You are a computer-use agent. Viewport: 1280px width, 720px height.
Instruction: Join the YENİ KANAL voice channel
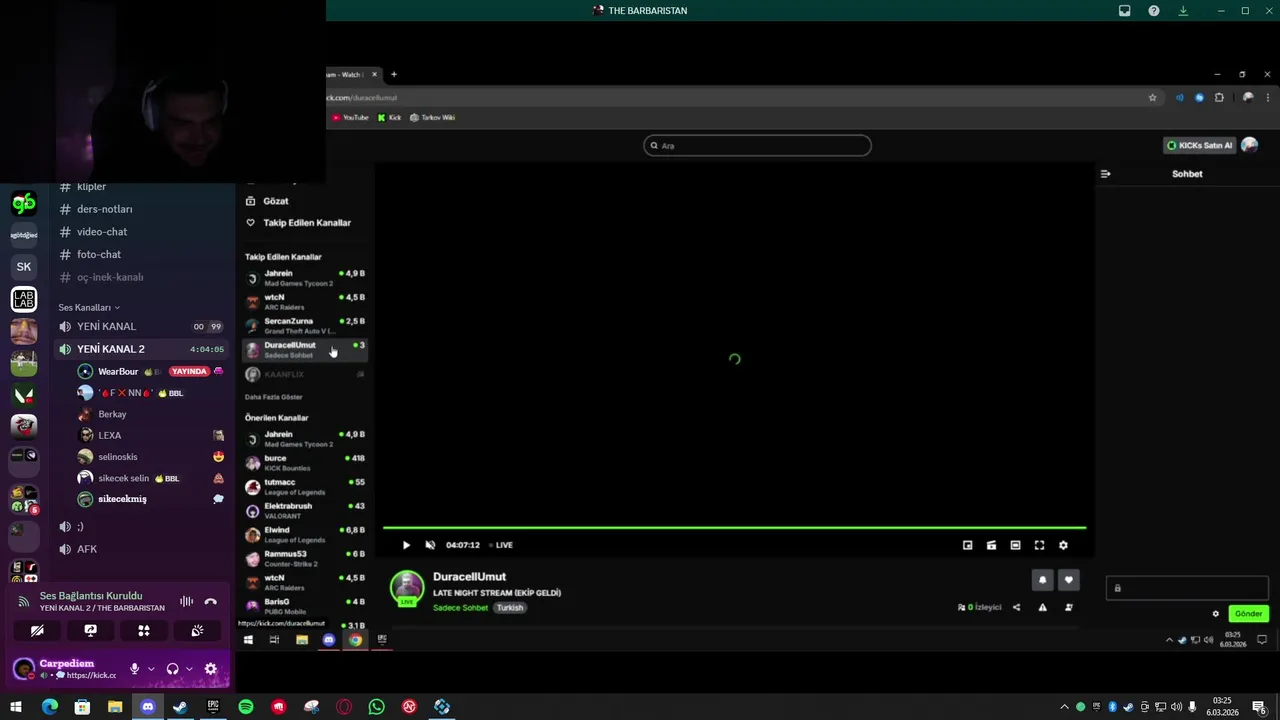point(141,327)
